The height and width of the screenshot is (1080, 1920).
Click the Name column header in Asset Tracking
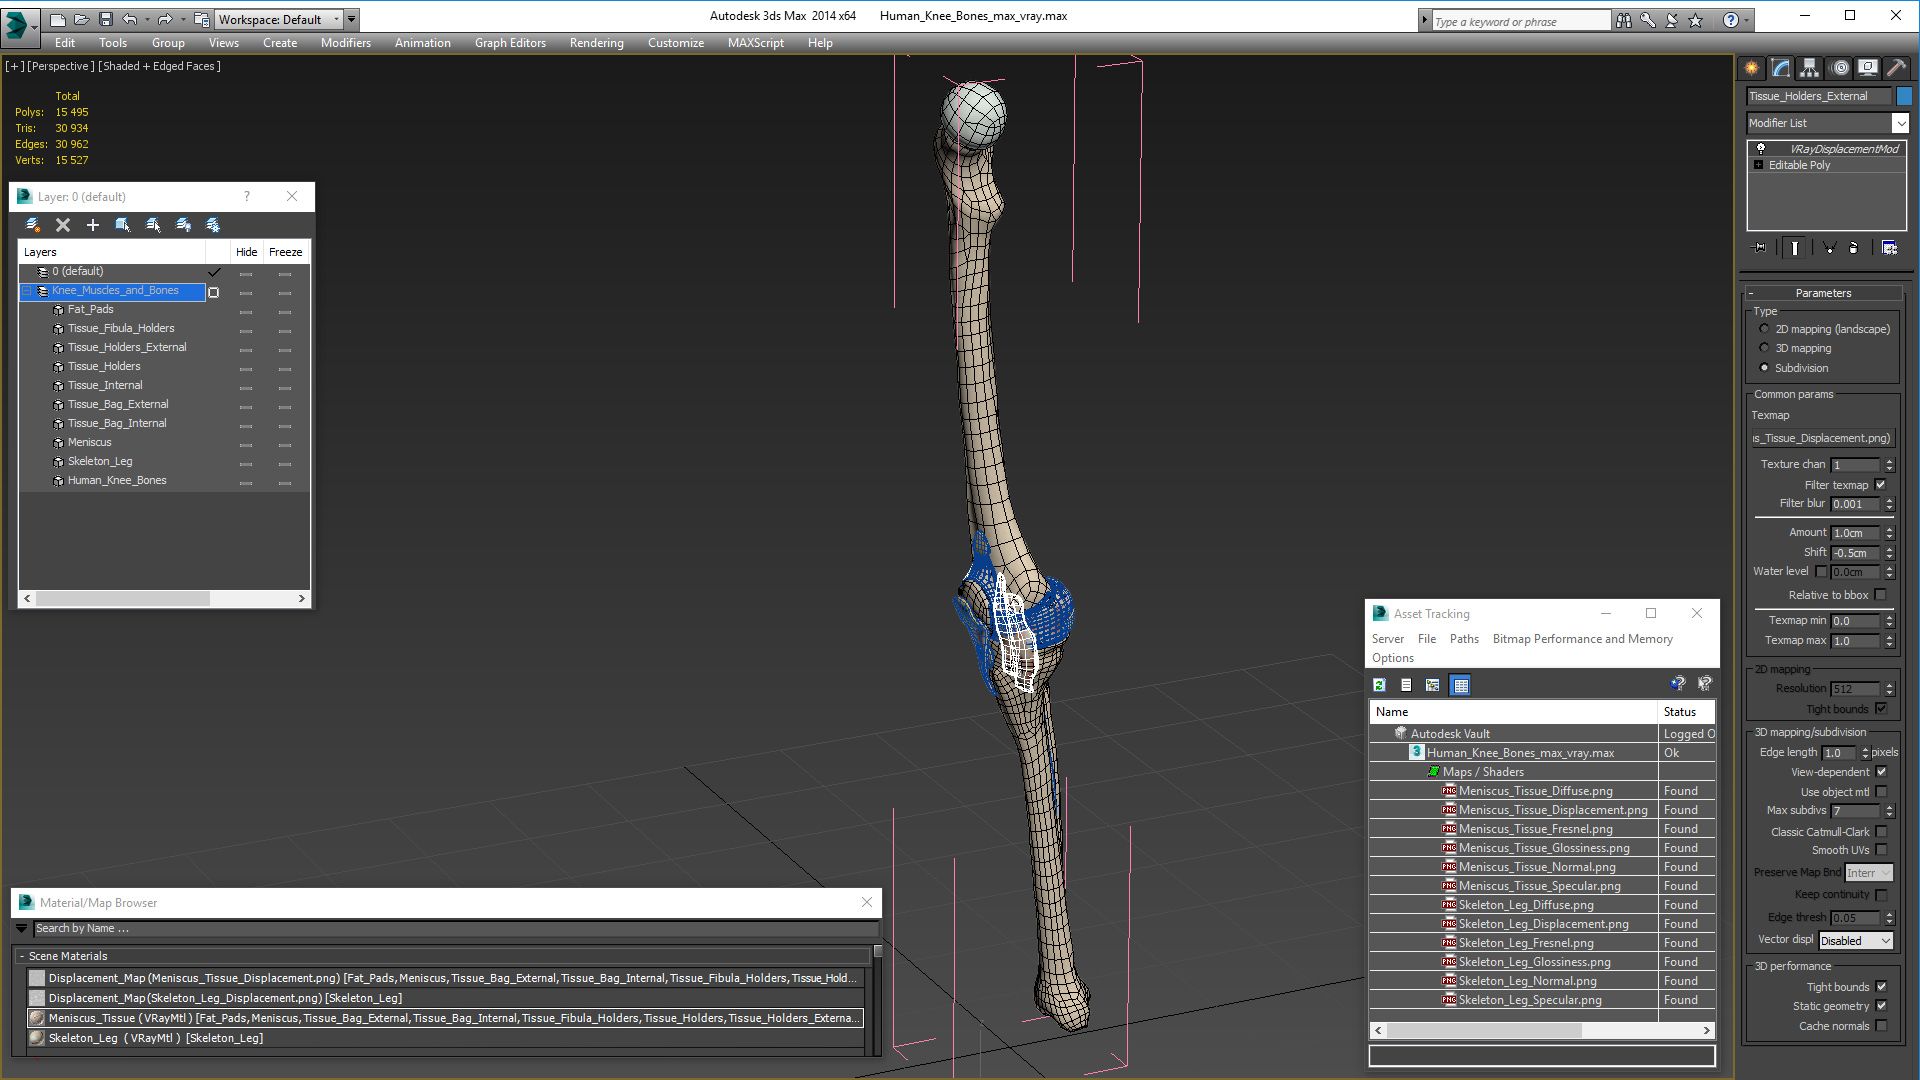coord(1513,712)
